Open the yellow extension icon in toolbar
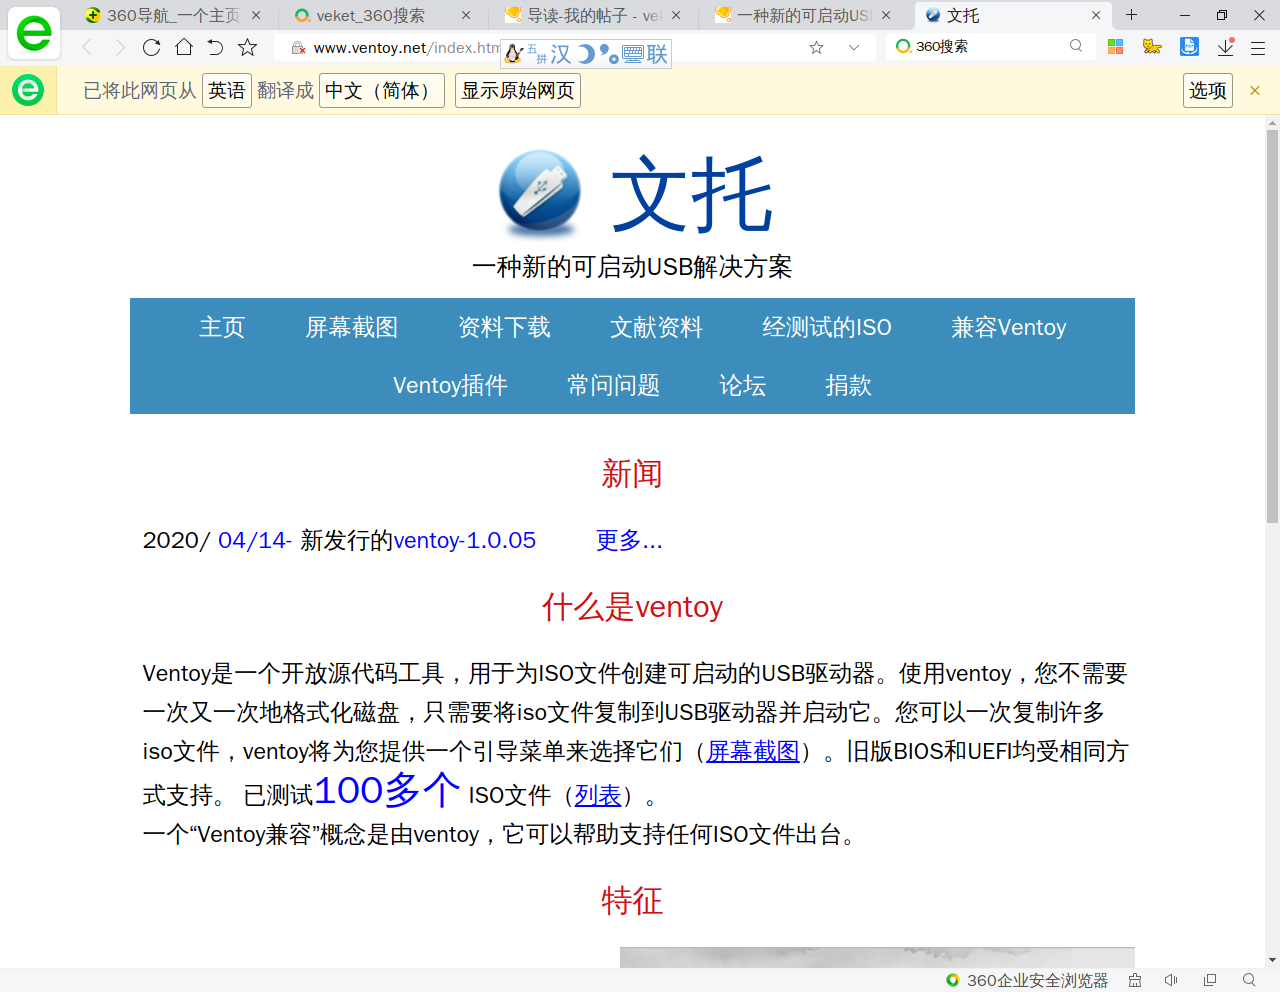 click(1152, 47)
